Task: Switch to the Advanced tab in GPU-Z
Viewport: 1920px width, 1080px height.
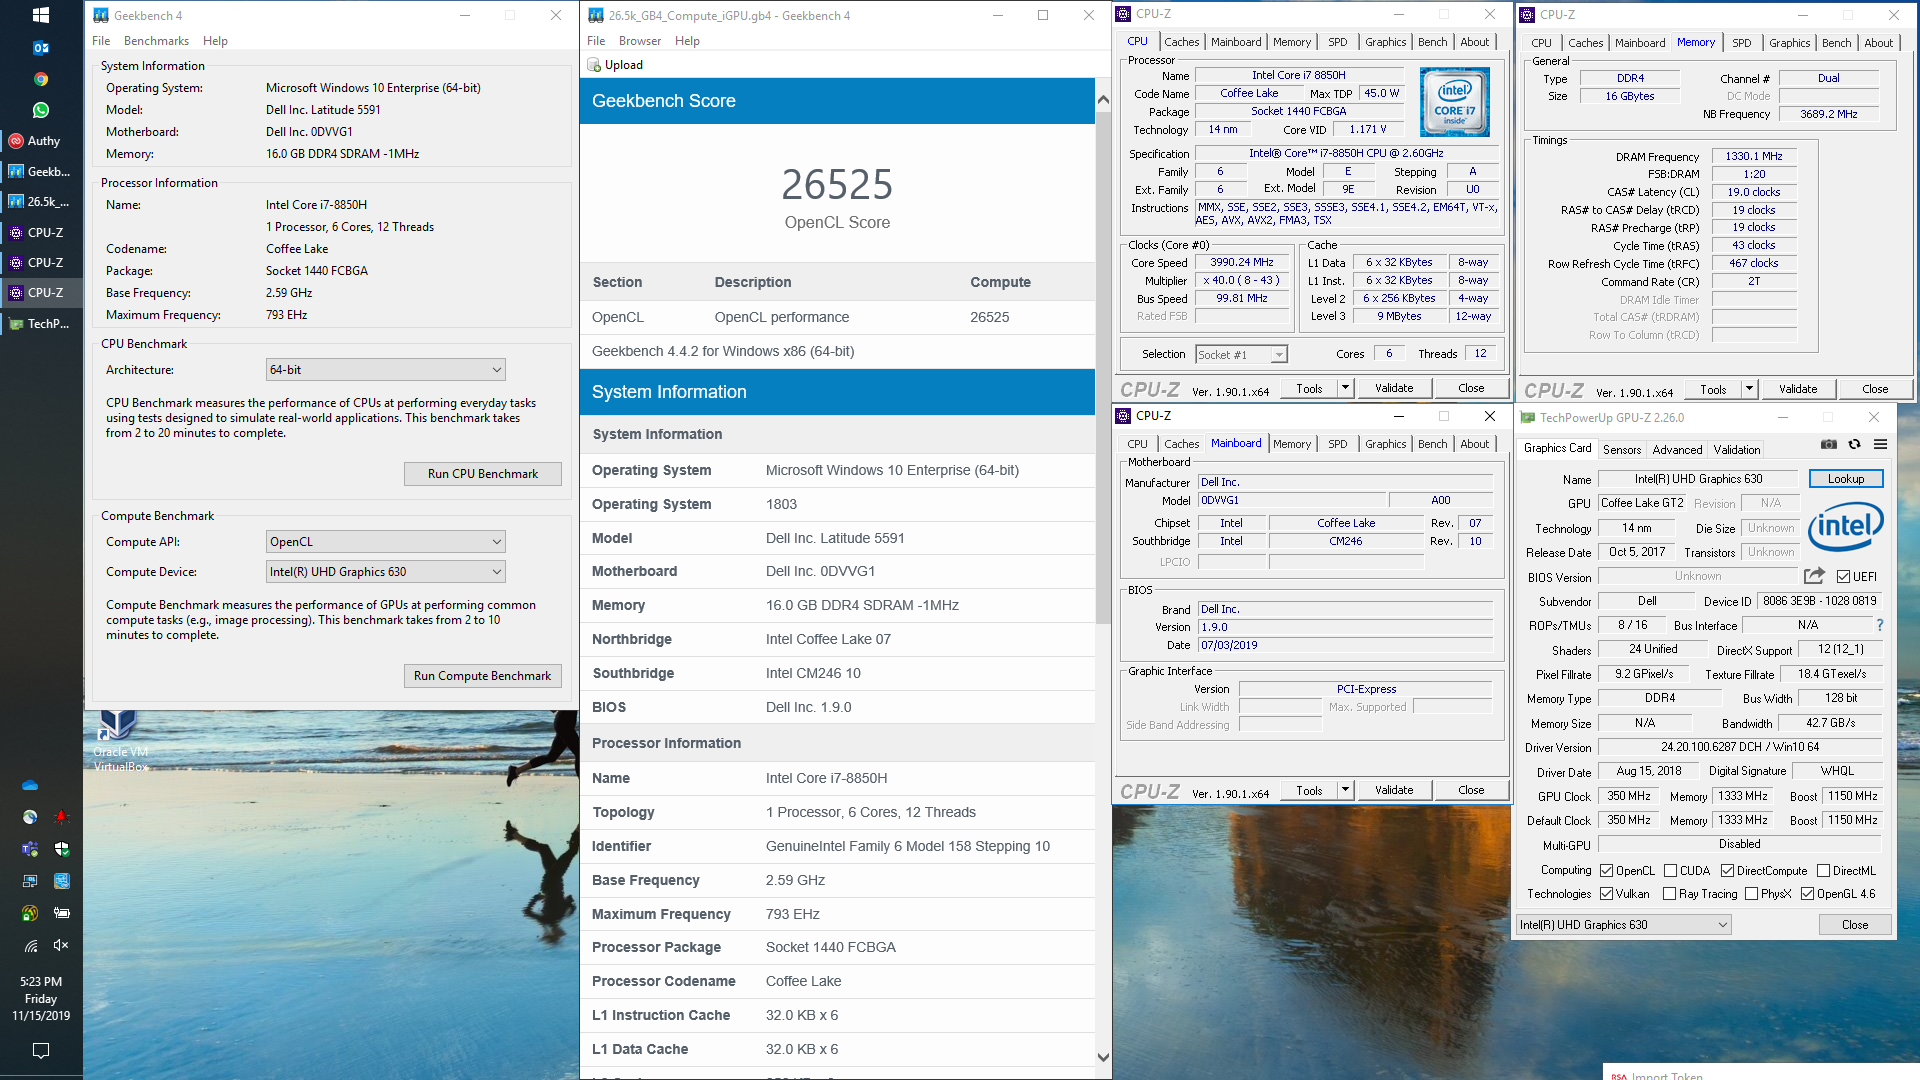Action: 1677,450
